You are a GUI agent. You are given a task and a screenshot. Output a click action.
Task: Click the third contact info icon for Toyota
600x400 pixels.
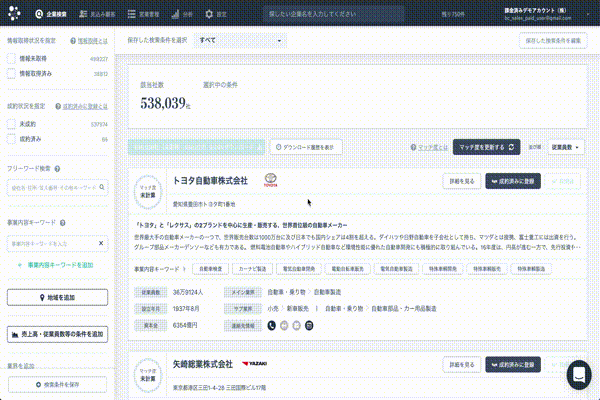click(297, 325)
